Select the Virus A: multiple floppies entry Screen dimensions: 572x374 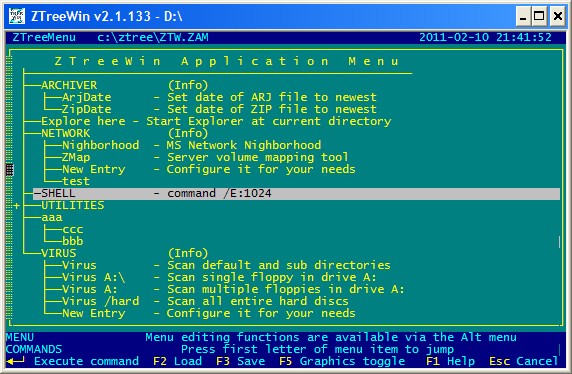point(90,289)
